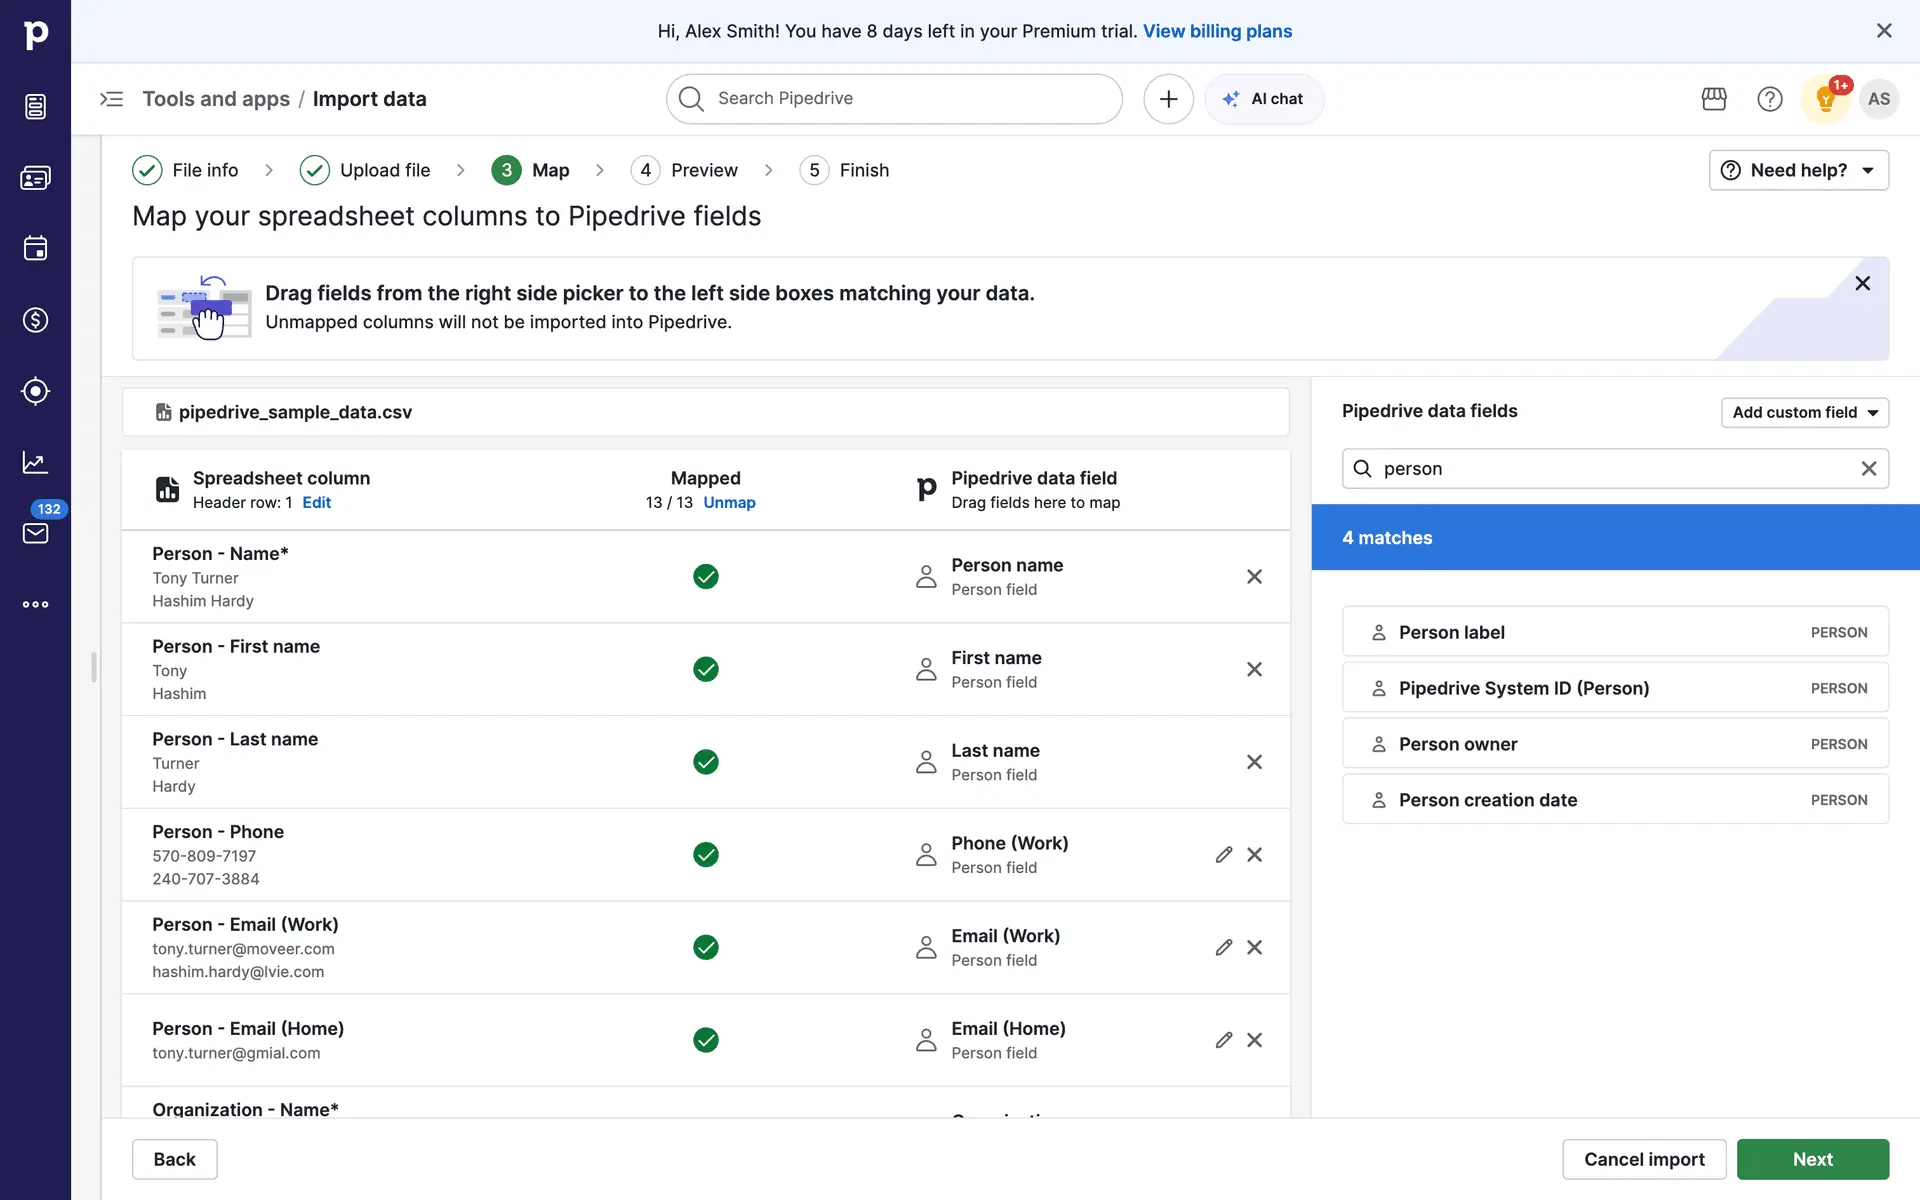
Task: Click lightbulb notifications icon
Action: point(1825,99)
